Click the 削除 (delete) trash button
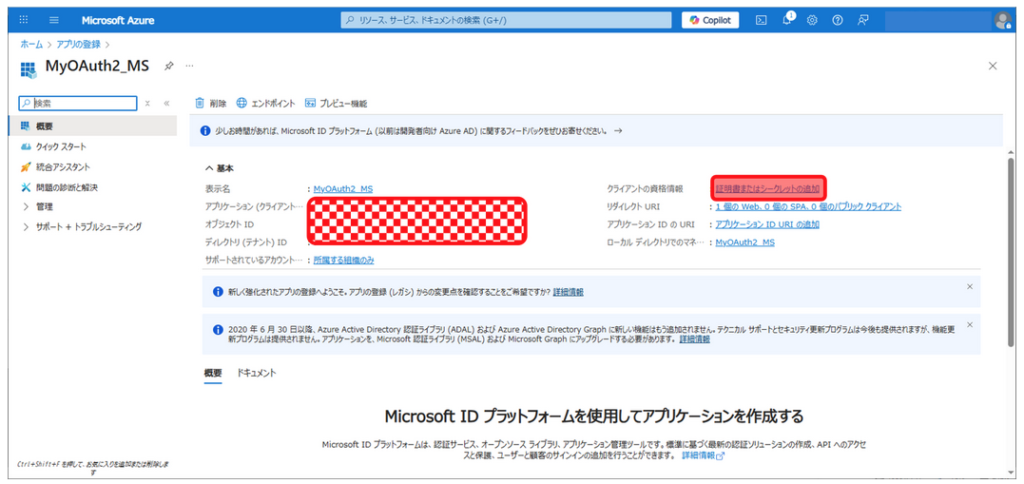This screenshot has height=484, width=1024. point(211,103)
